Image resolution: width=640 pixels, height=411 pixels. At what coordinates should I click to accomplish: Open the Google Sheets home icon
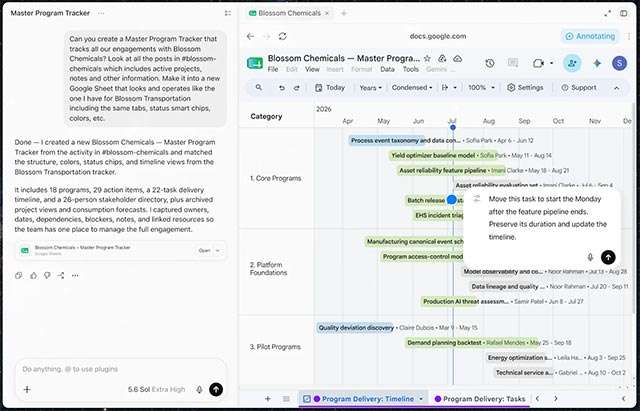click(255, 63)
